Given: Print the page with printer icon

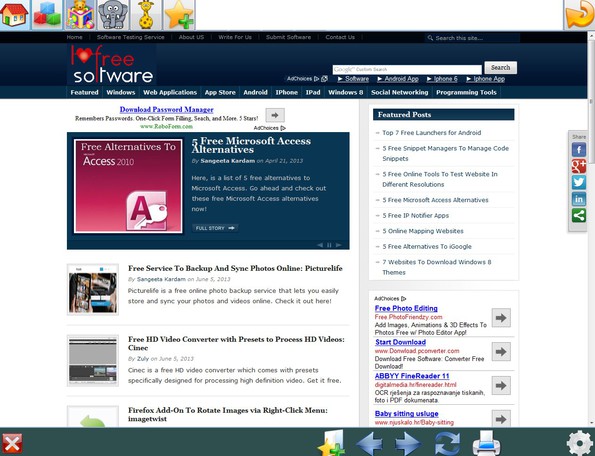Looking at the screenshot, I should [486, 443].
